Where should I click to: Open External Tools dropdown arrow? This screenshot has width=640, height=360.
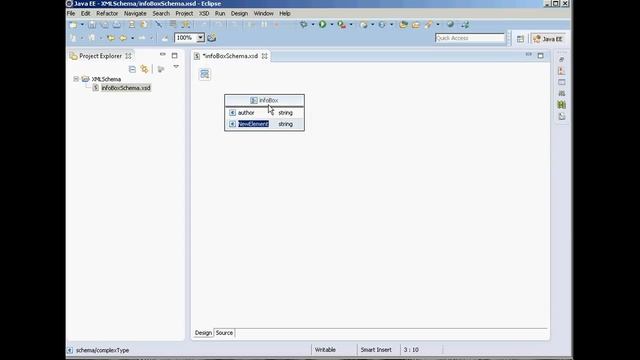pos(351,25)
